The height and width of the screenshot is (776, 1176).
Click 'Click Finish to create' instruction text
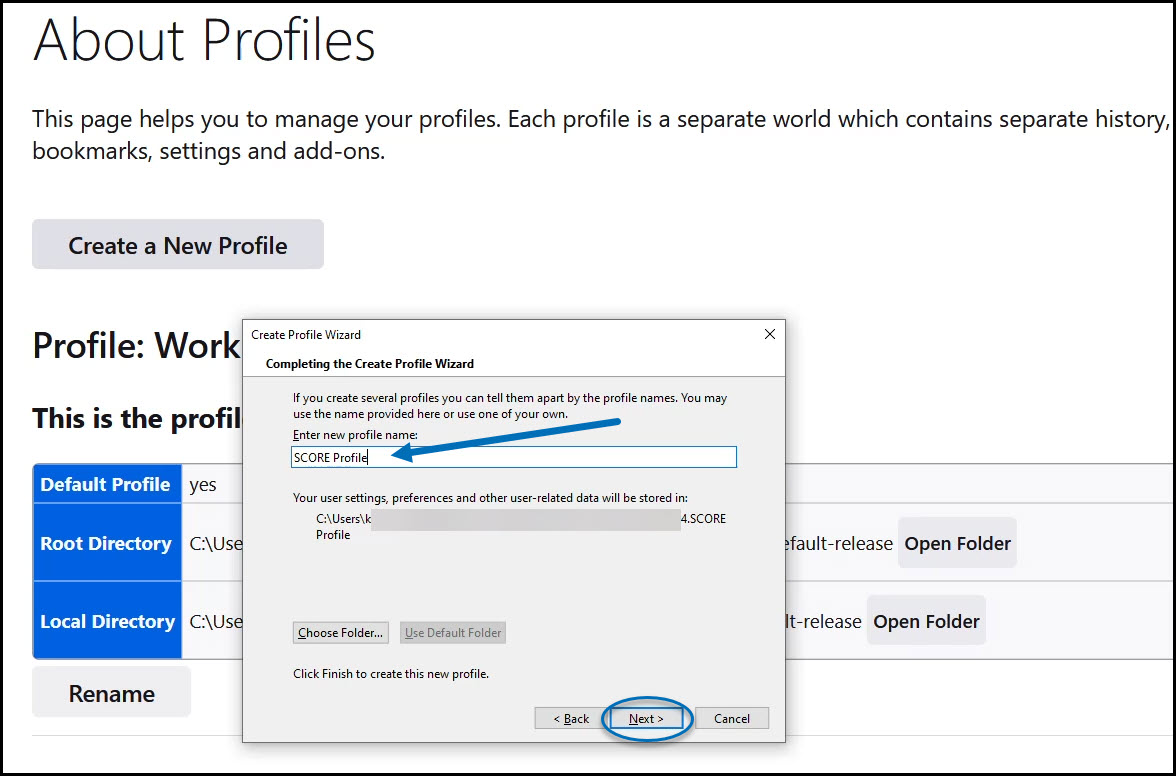pos(391,674)
